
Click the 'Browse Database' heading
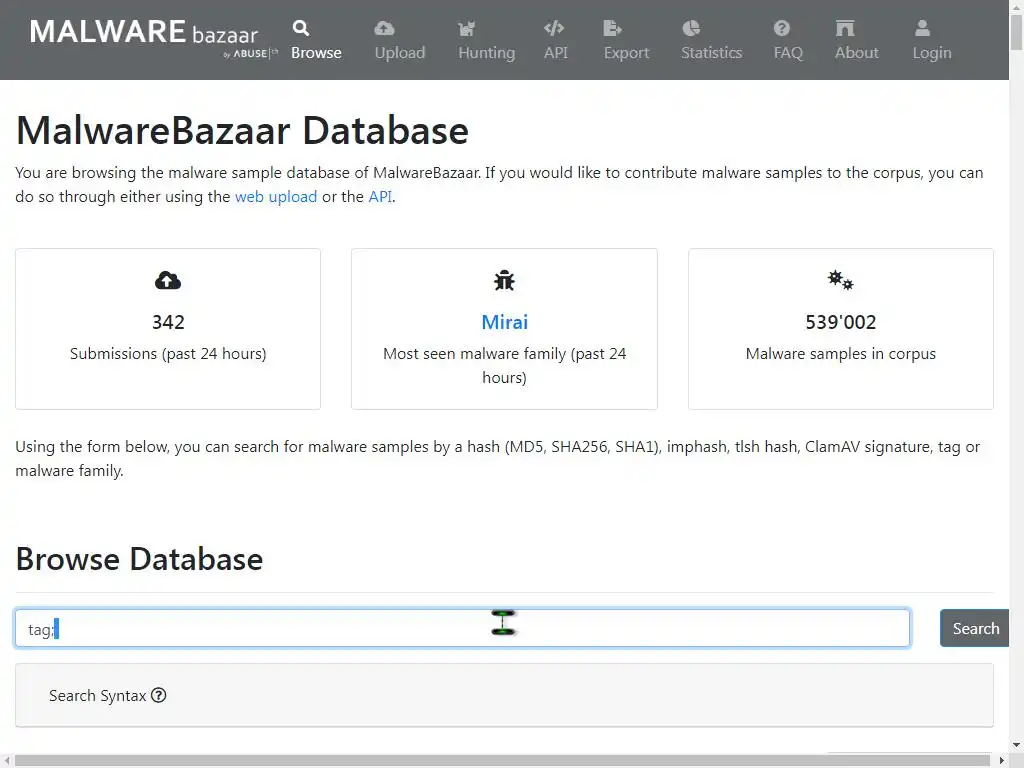coord(139,559)
